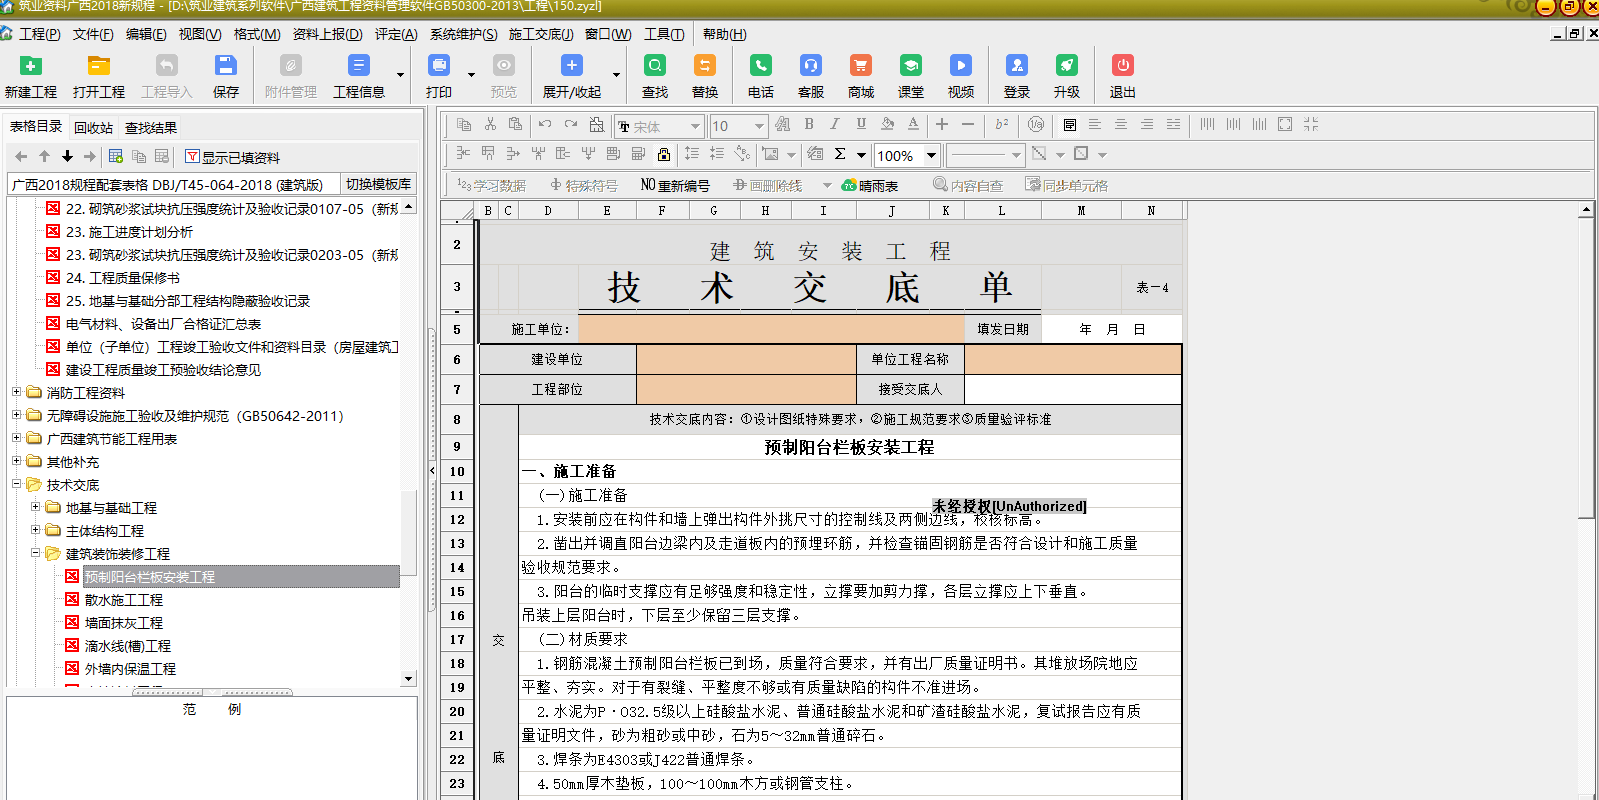Click the Mall (商城) shopping cart icon
Image resolution: width=1599 pixels, height=800 pixels.
860,66
